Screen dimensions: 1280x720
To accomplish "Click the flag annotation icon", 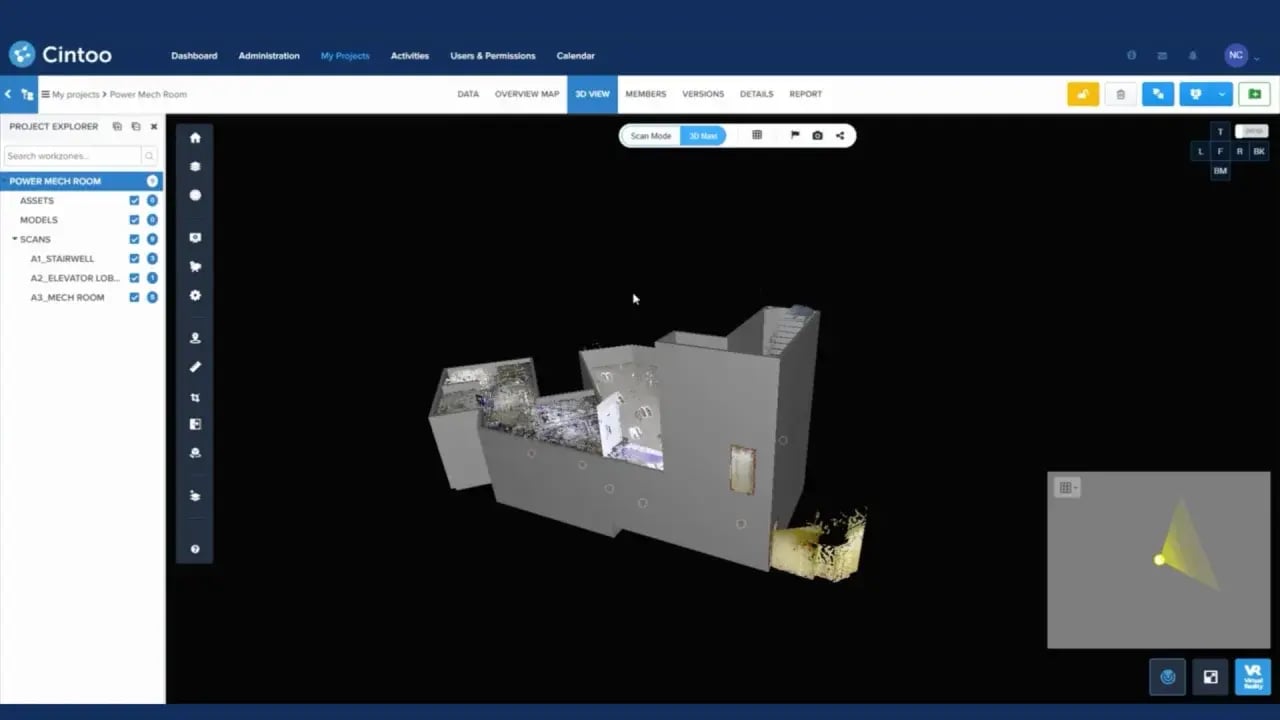I will coord(795,136).
